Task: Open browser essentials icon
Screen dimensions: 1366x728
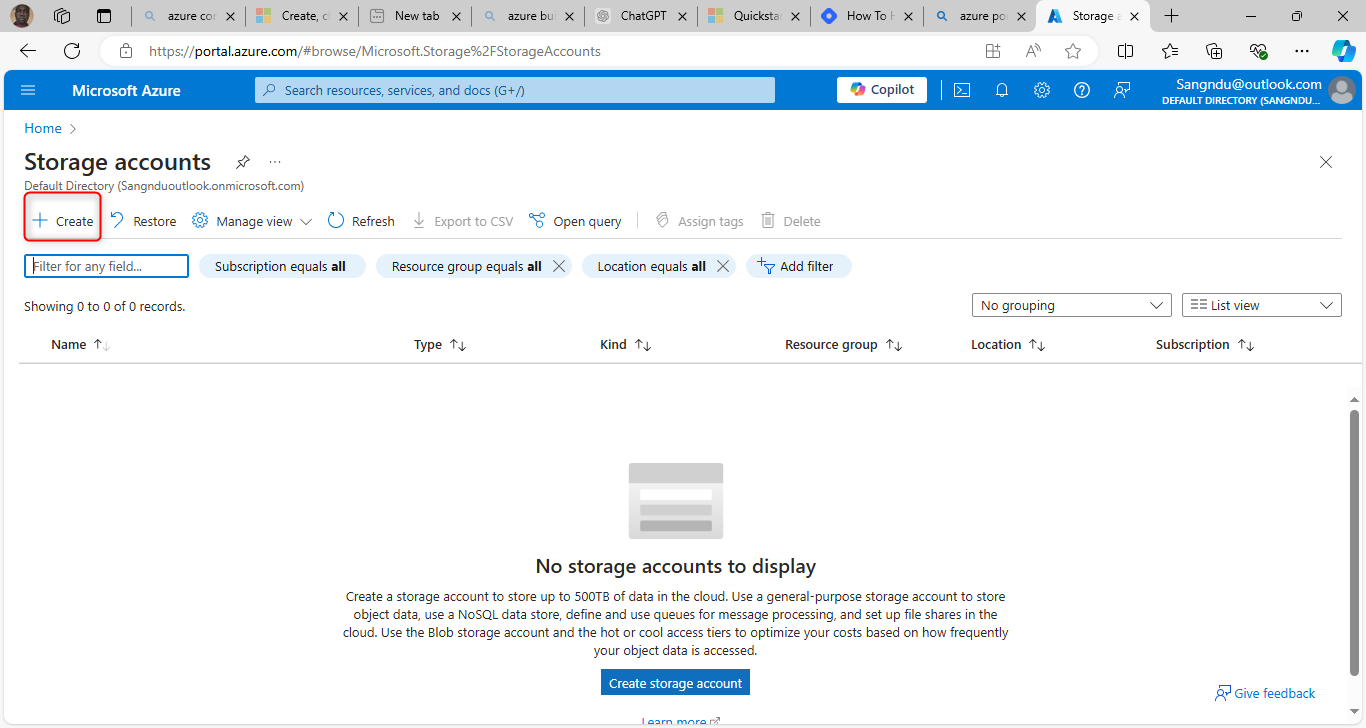Action: coord(1258,51)
